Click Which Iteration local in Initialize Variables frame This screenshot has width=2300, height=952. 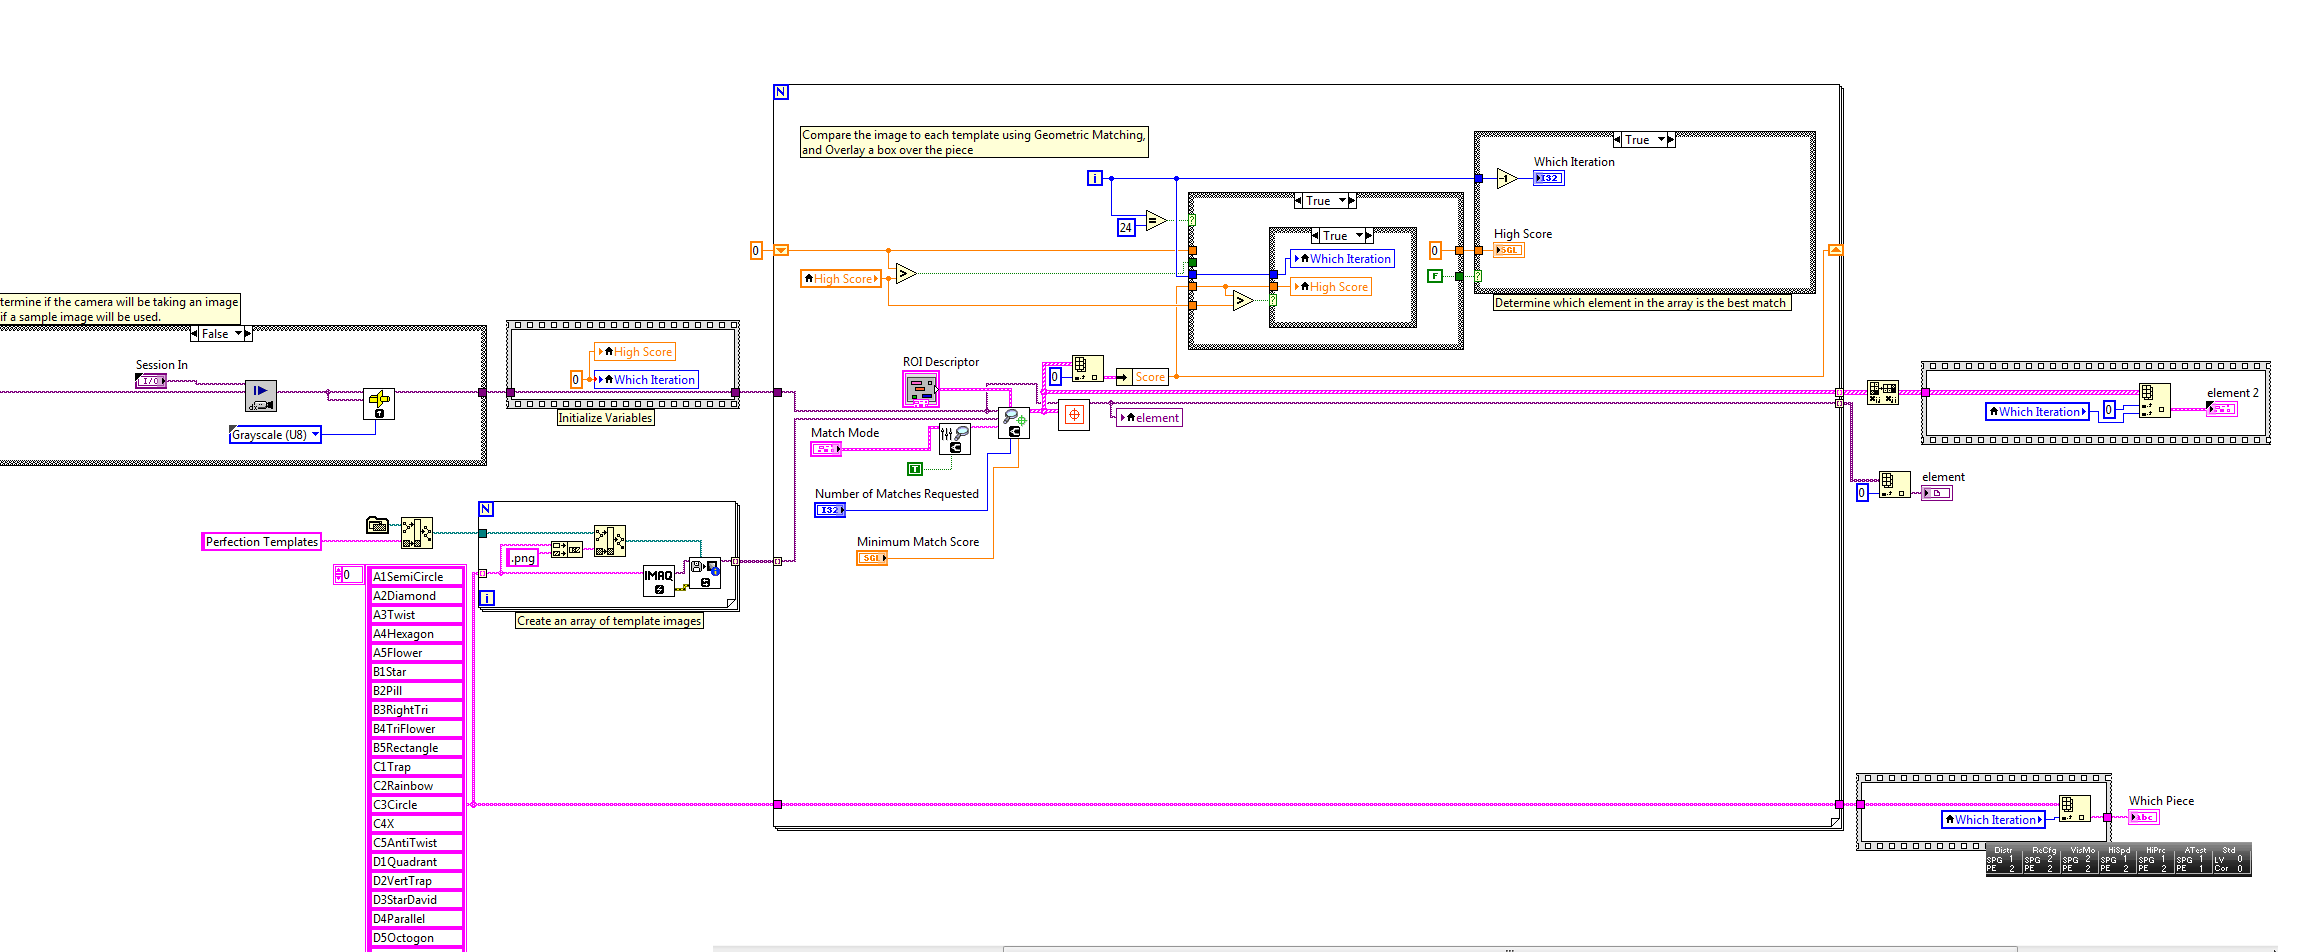point(646,380)
